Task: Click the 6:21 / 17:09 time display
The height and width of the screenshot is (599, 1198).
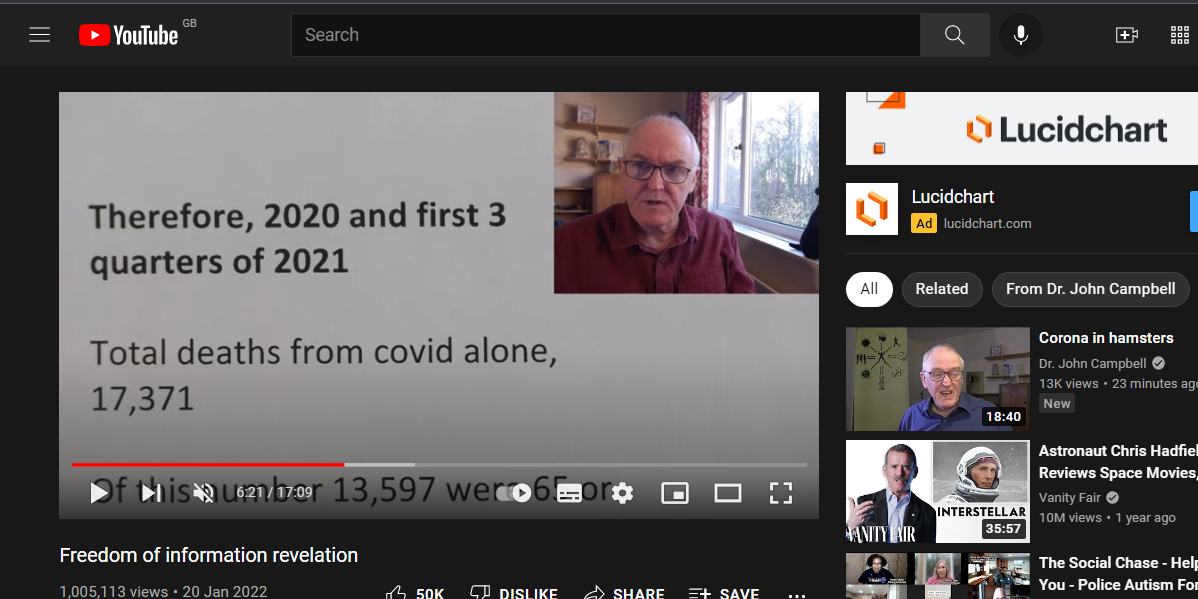Action: point(274,493)
